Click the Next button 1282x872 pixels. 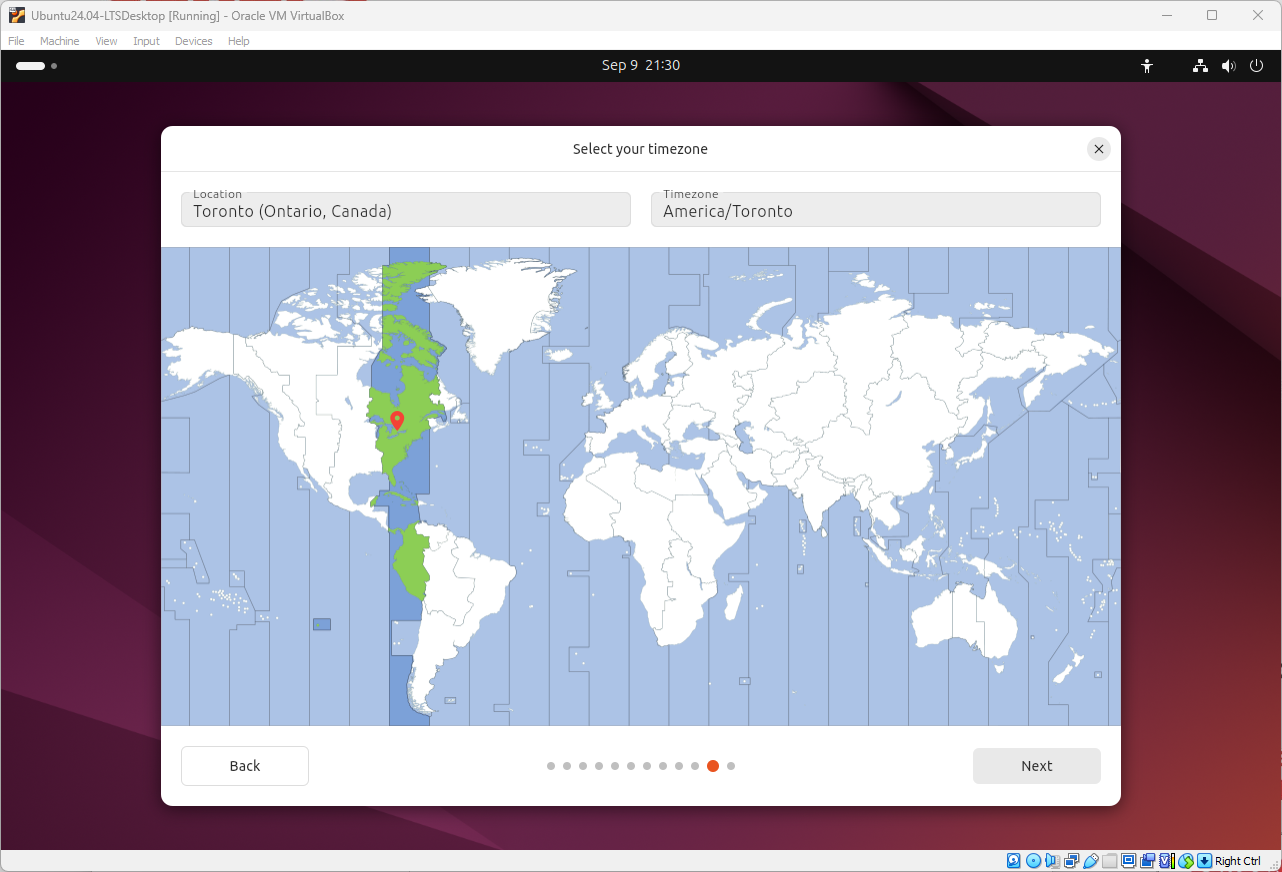1036,766
